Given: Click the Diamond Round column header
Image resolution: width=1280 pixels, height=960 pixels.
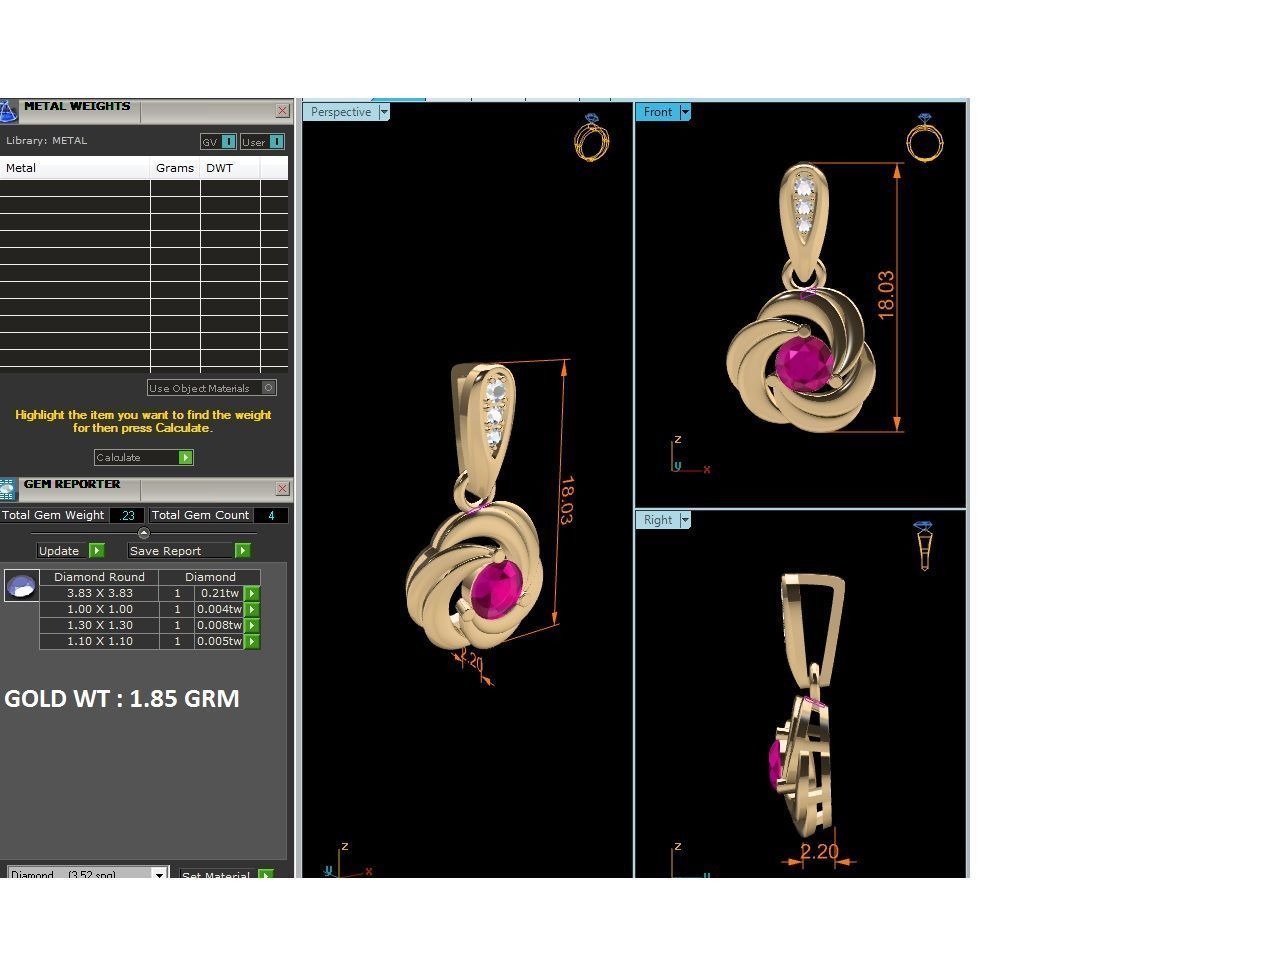Looking at the screenshot, I should [x=99, y=577].
